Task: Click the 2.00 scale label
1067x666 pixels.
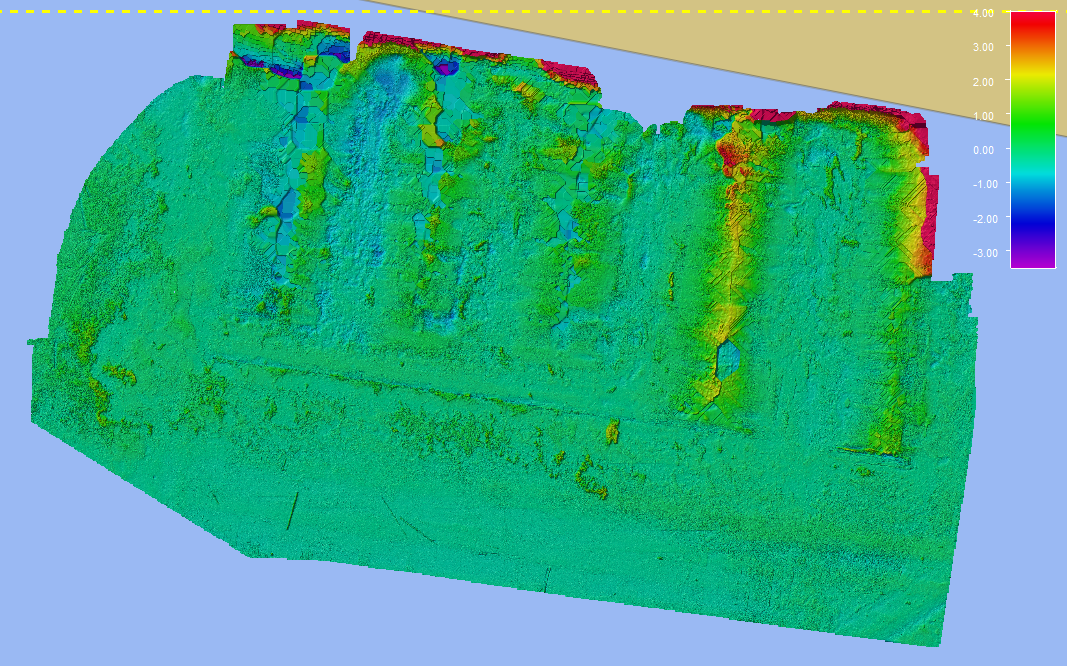Action: coord(983,82)
